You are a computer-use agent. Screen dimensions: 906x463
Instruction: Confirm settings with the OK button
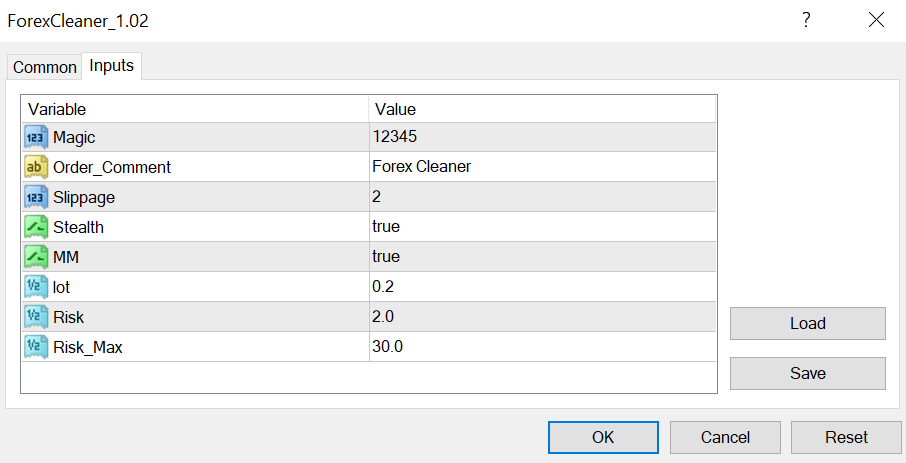coord(603,437)
